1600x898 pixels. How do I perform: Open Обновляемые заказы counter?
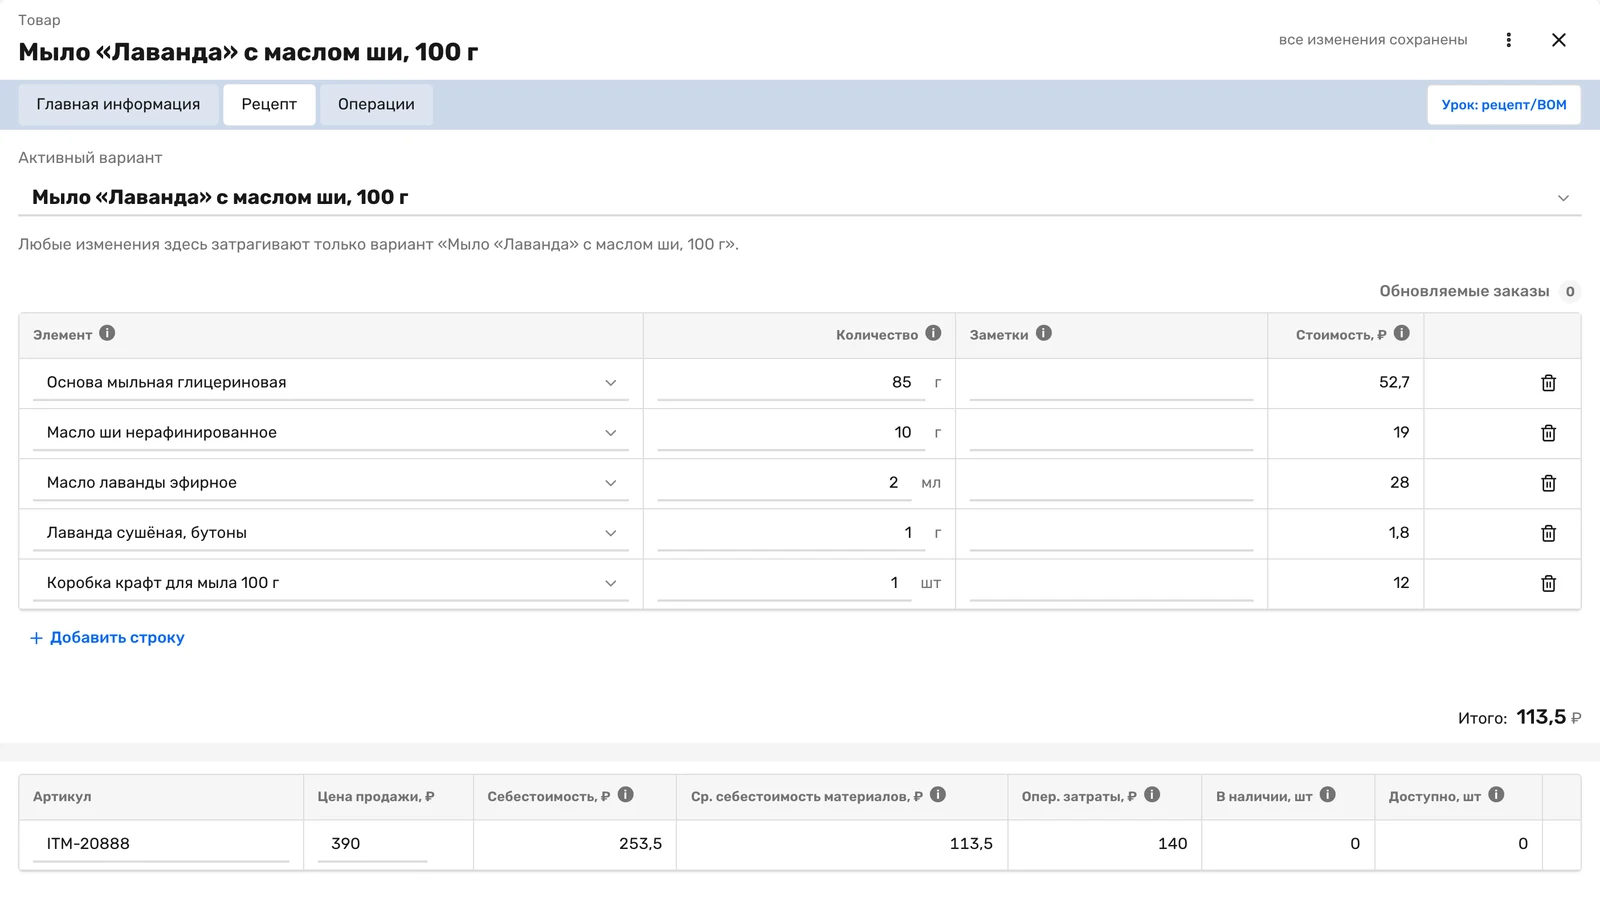click(x=1570, y=292)
